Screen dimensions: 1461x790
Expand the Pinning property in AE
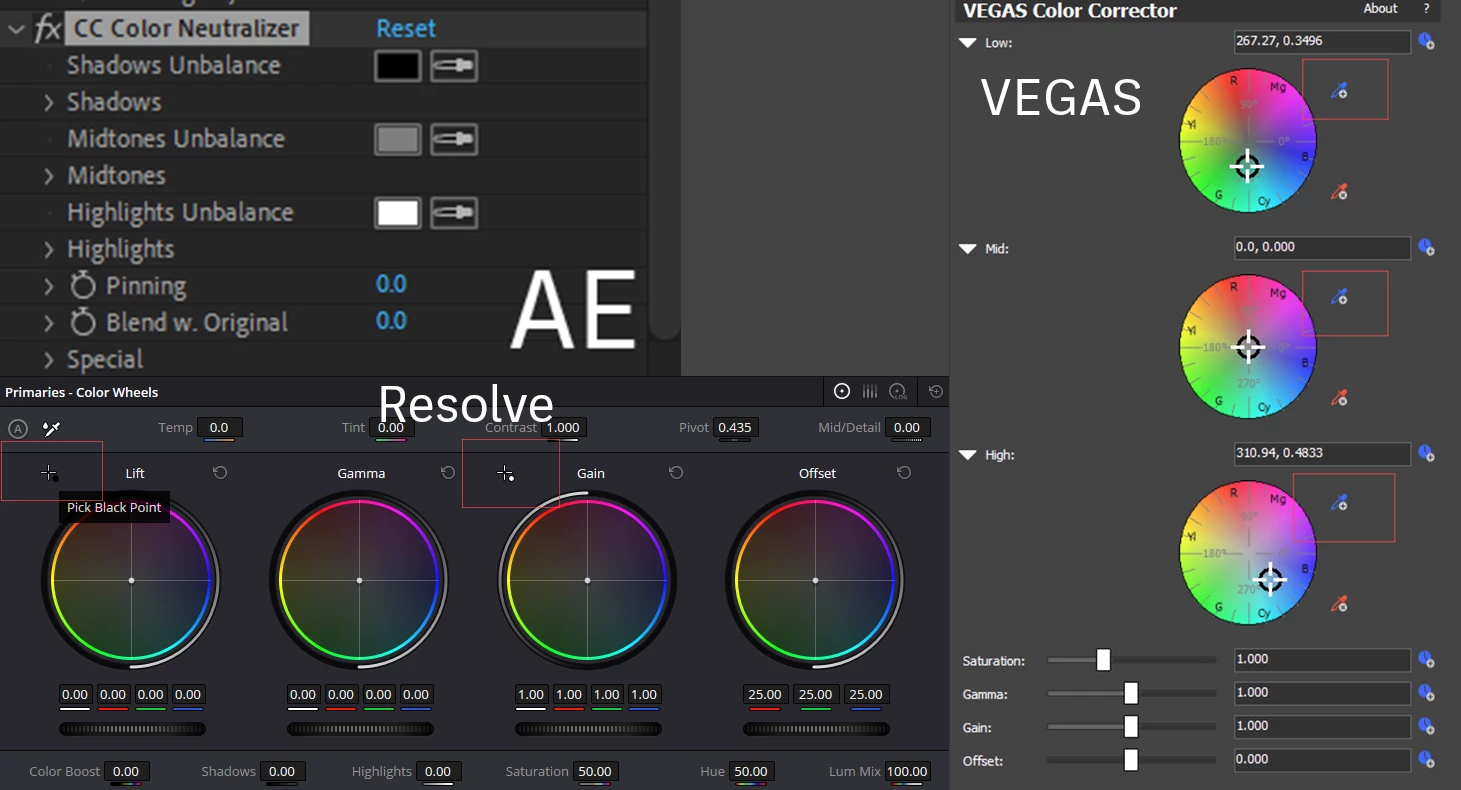pos(49,286)
